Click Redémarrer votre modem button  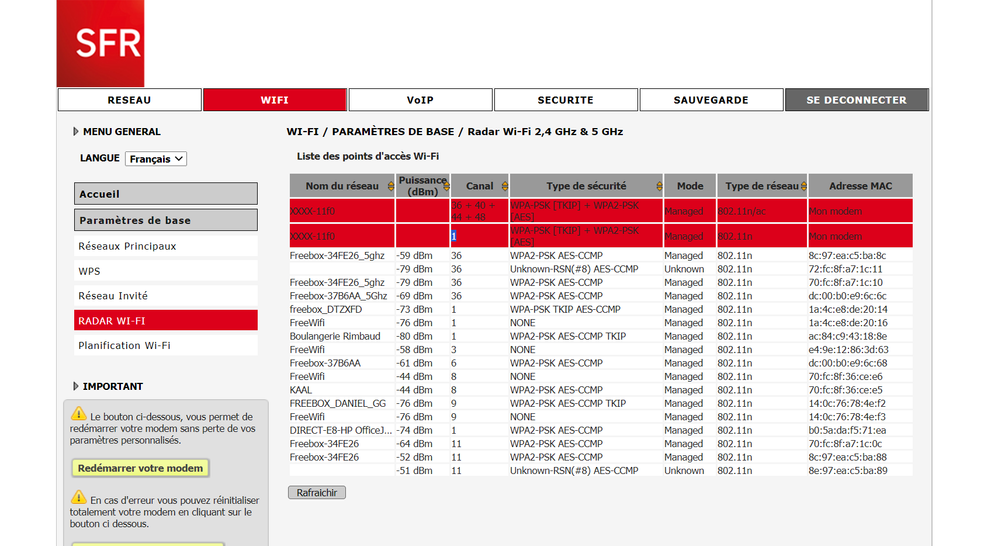click(140, 468)
